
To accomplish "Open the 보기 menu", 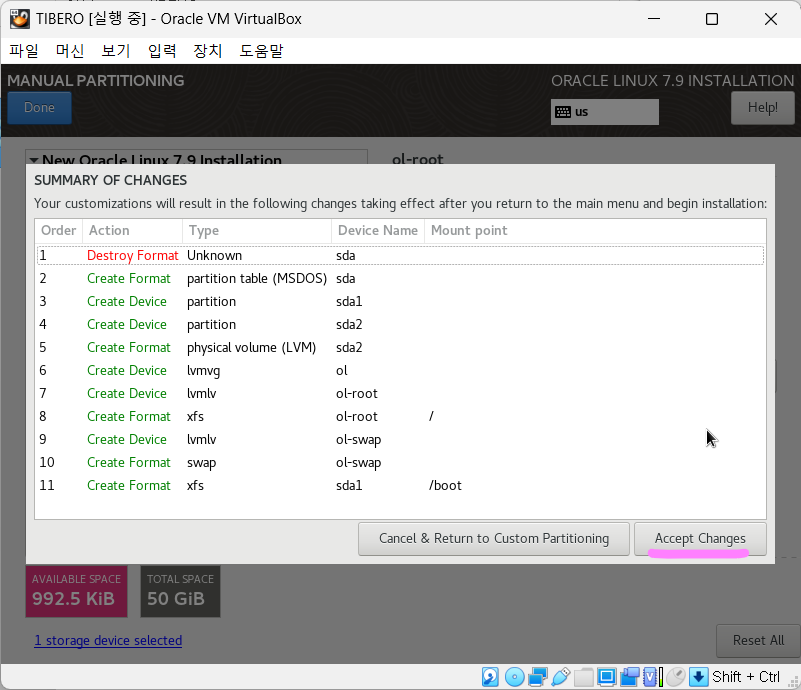I will coord(116,51).
